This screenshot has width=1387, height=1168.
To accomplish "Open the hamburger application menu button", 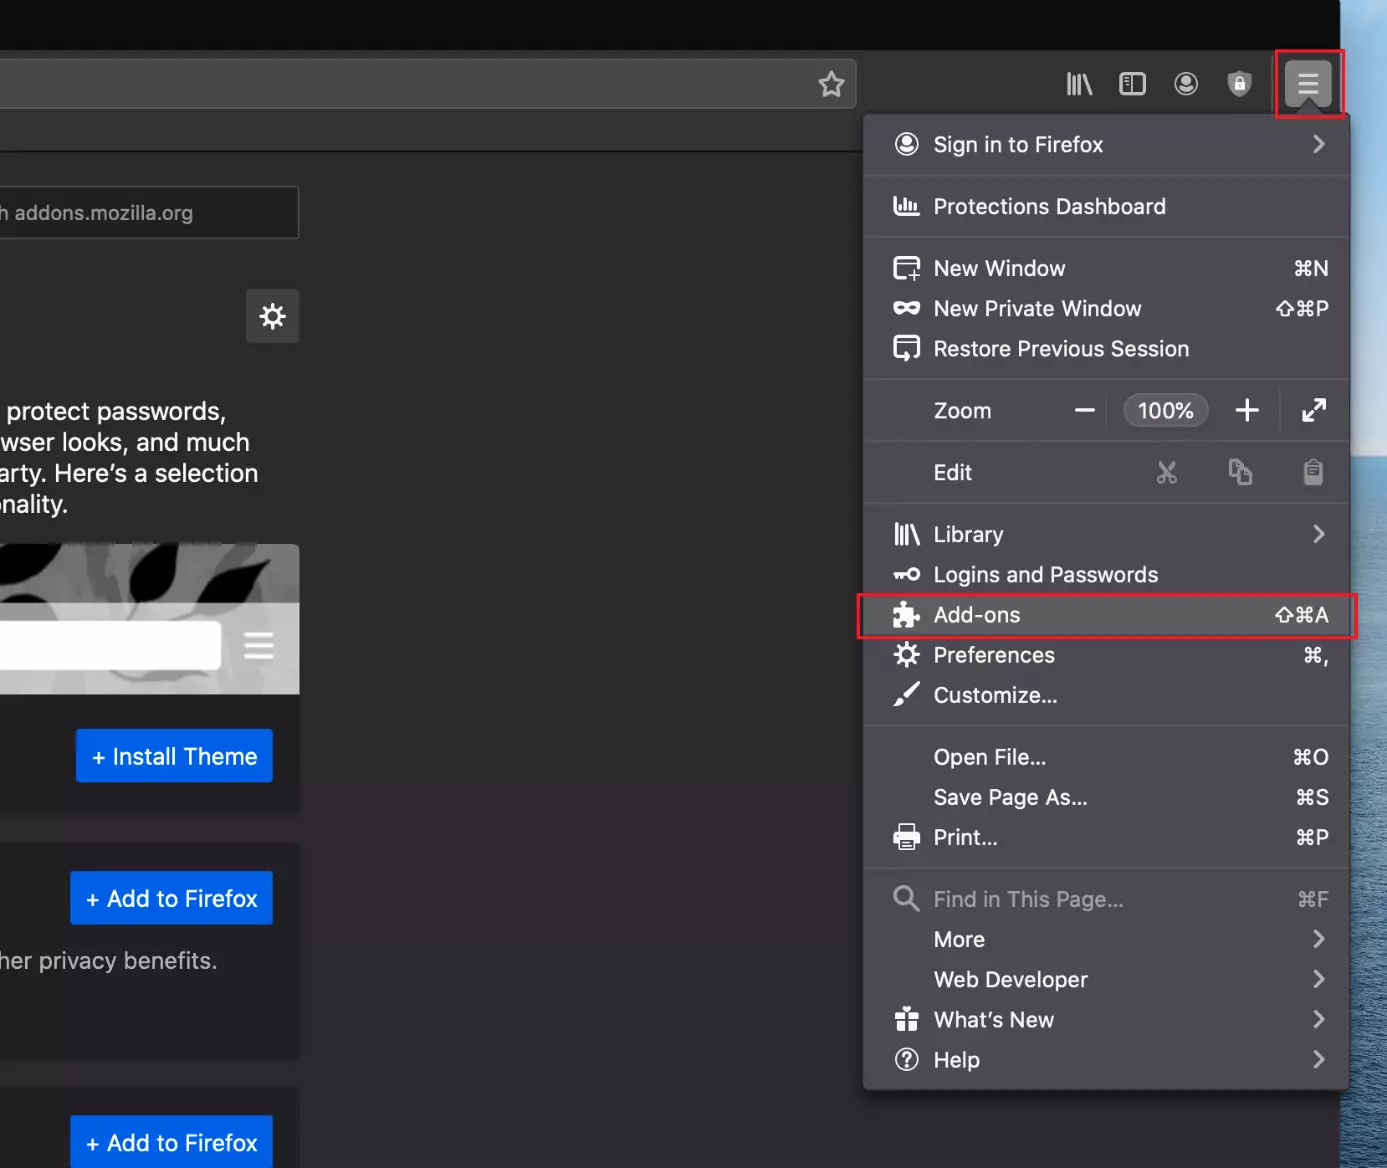I will (x=1308, y=84).
